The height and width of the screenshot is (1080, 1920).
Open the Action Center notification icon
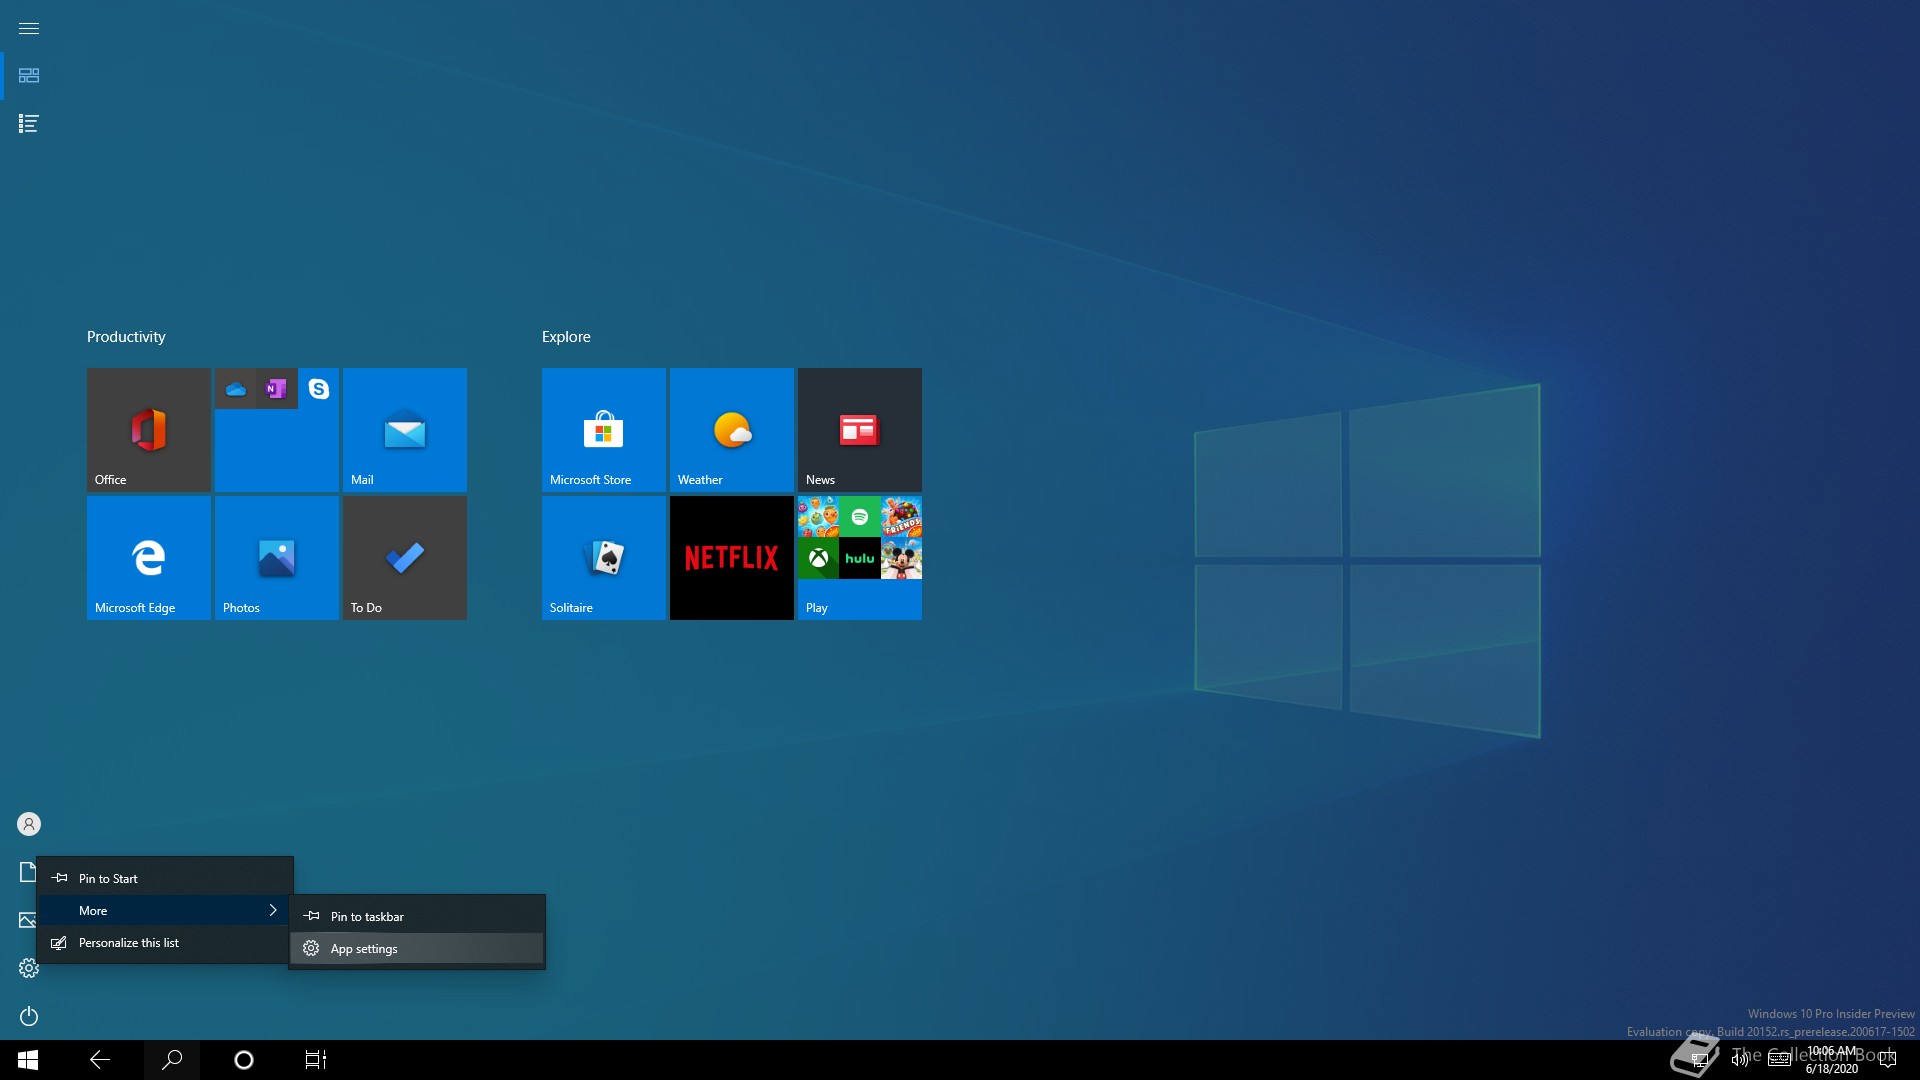pyautogui.click(x=1888, y=1060)
